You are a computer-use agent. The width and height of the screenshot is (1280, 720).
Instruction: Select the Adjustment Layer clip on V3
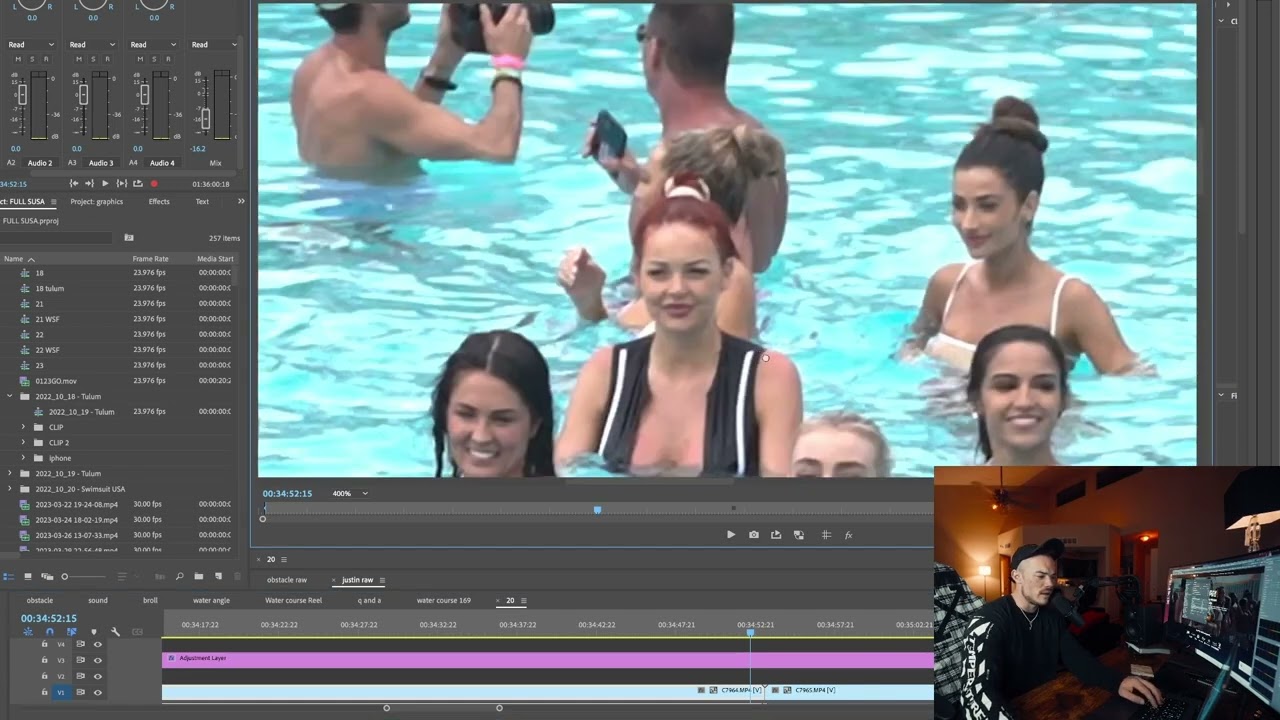[548, 659]
